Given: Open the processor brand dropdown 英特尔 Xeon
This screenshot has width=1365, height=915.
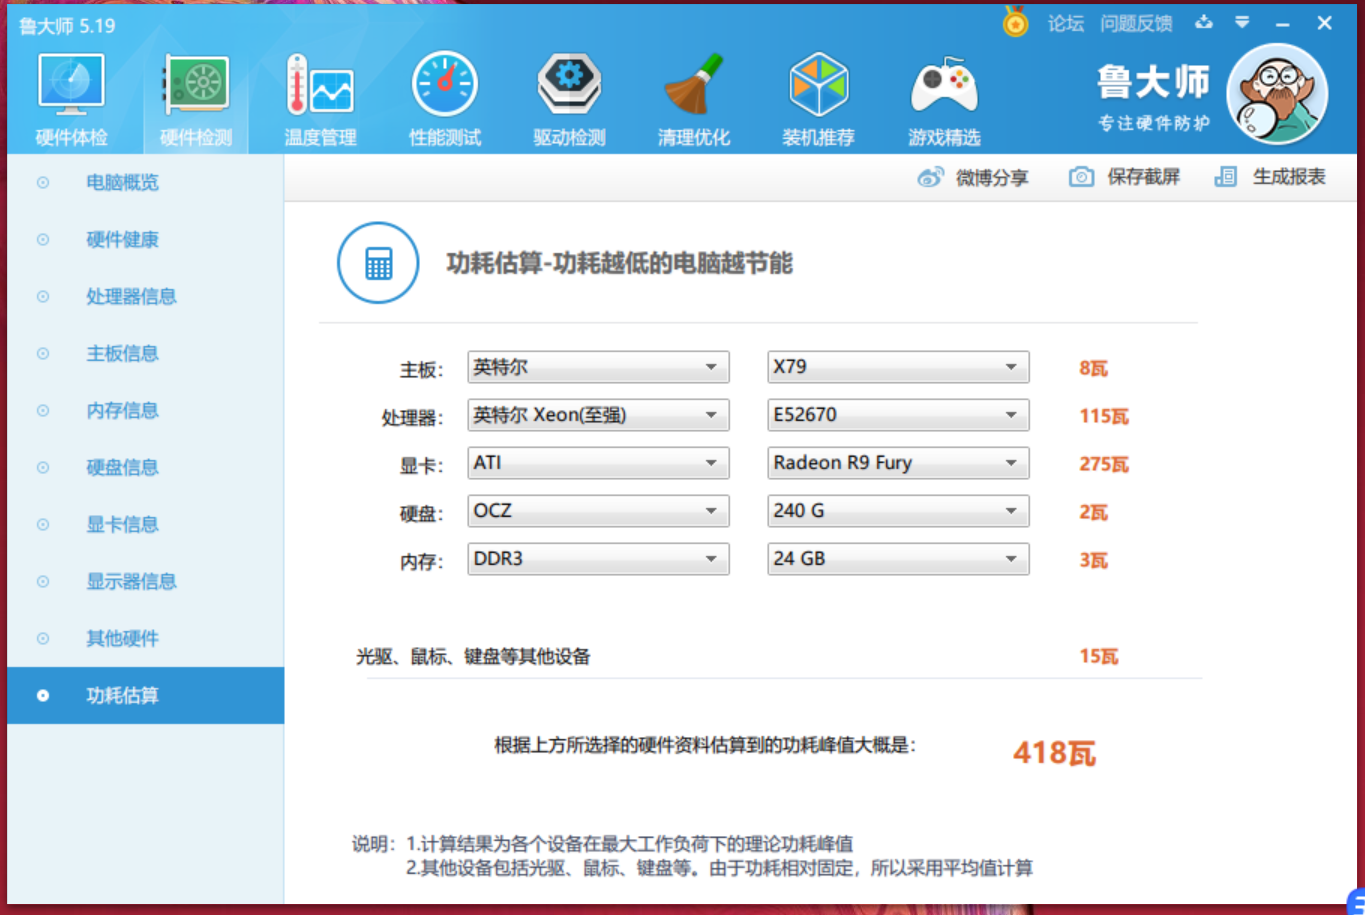Looking at the screenshot, I should pos(598,415).
